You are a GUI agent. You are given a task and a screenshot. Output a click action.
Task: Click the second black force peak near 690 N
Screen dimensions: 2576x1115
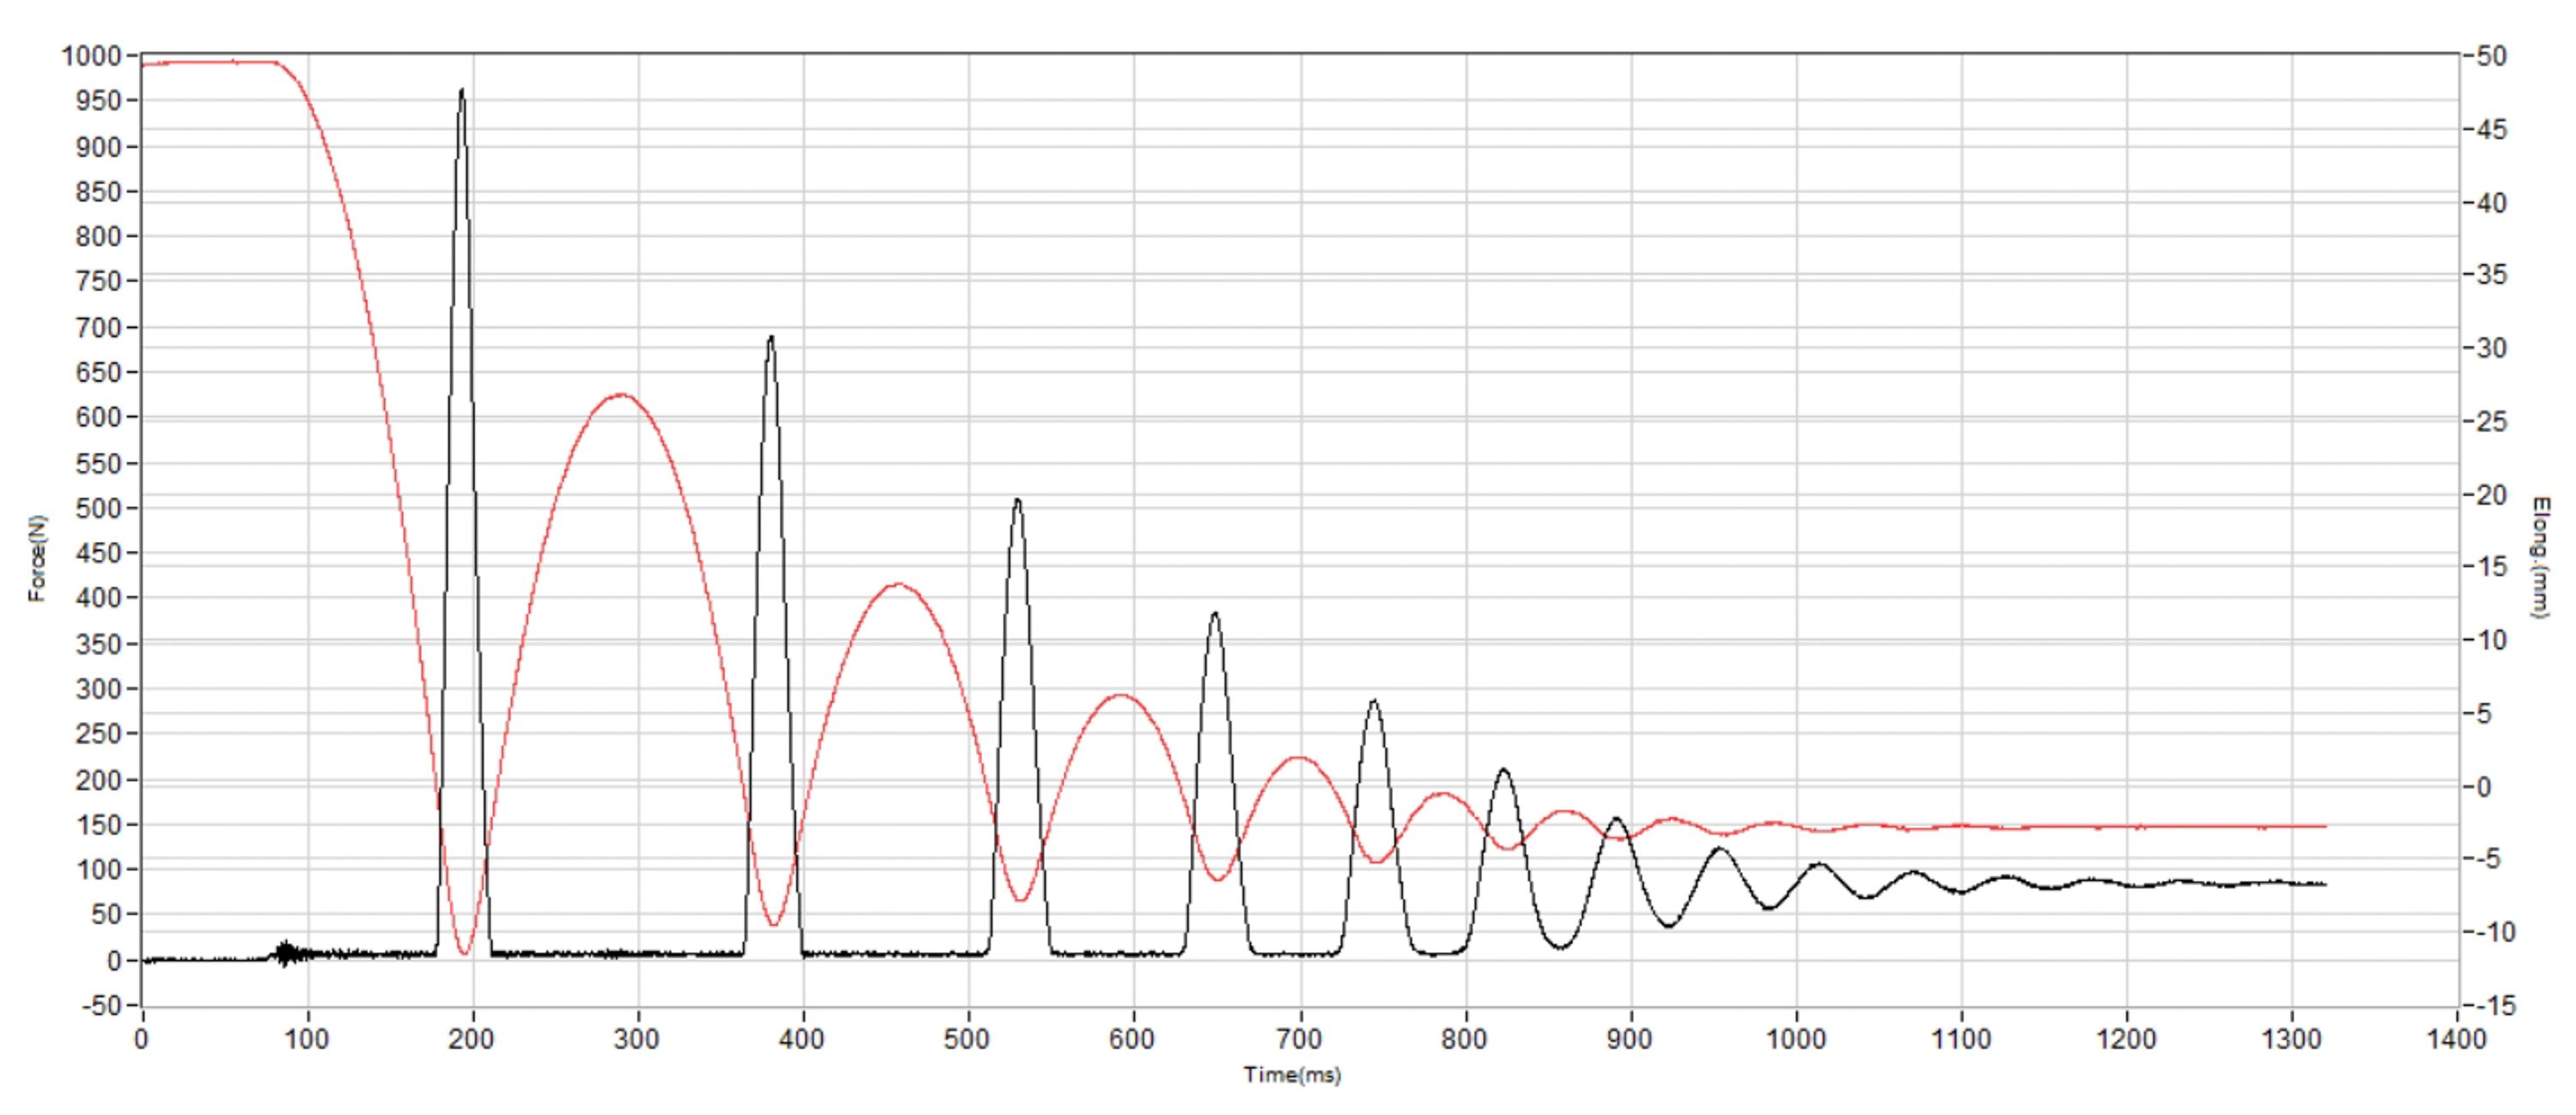(x=771, y=339)
